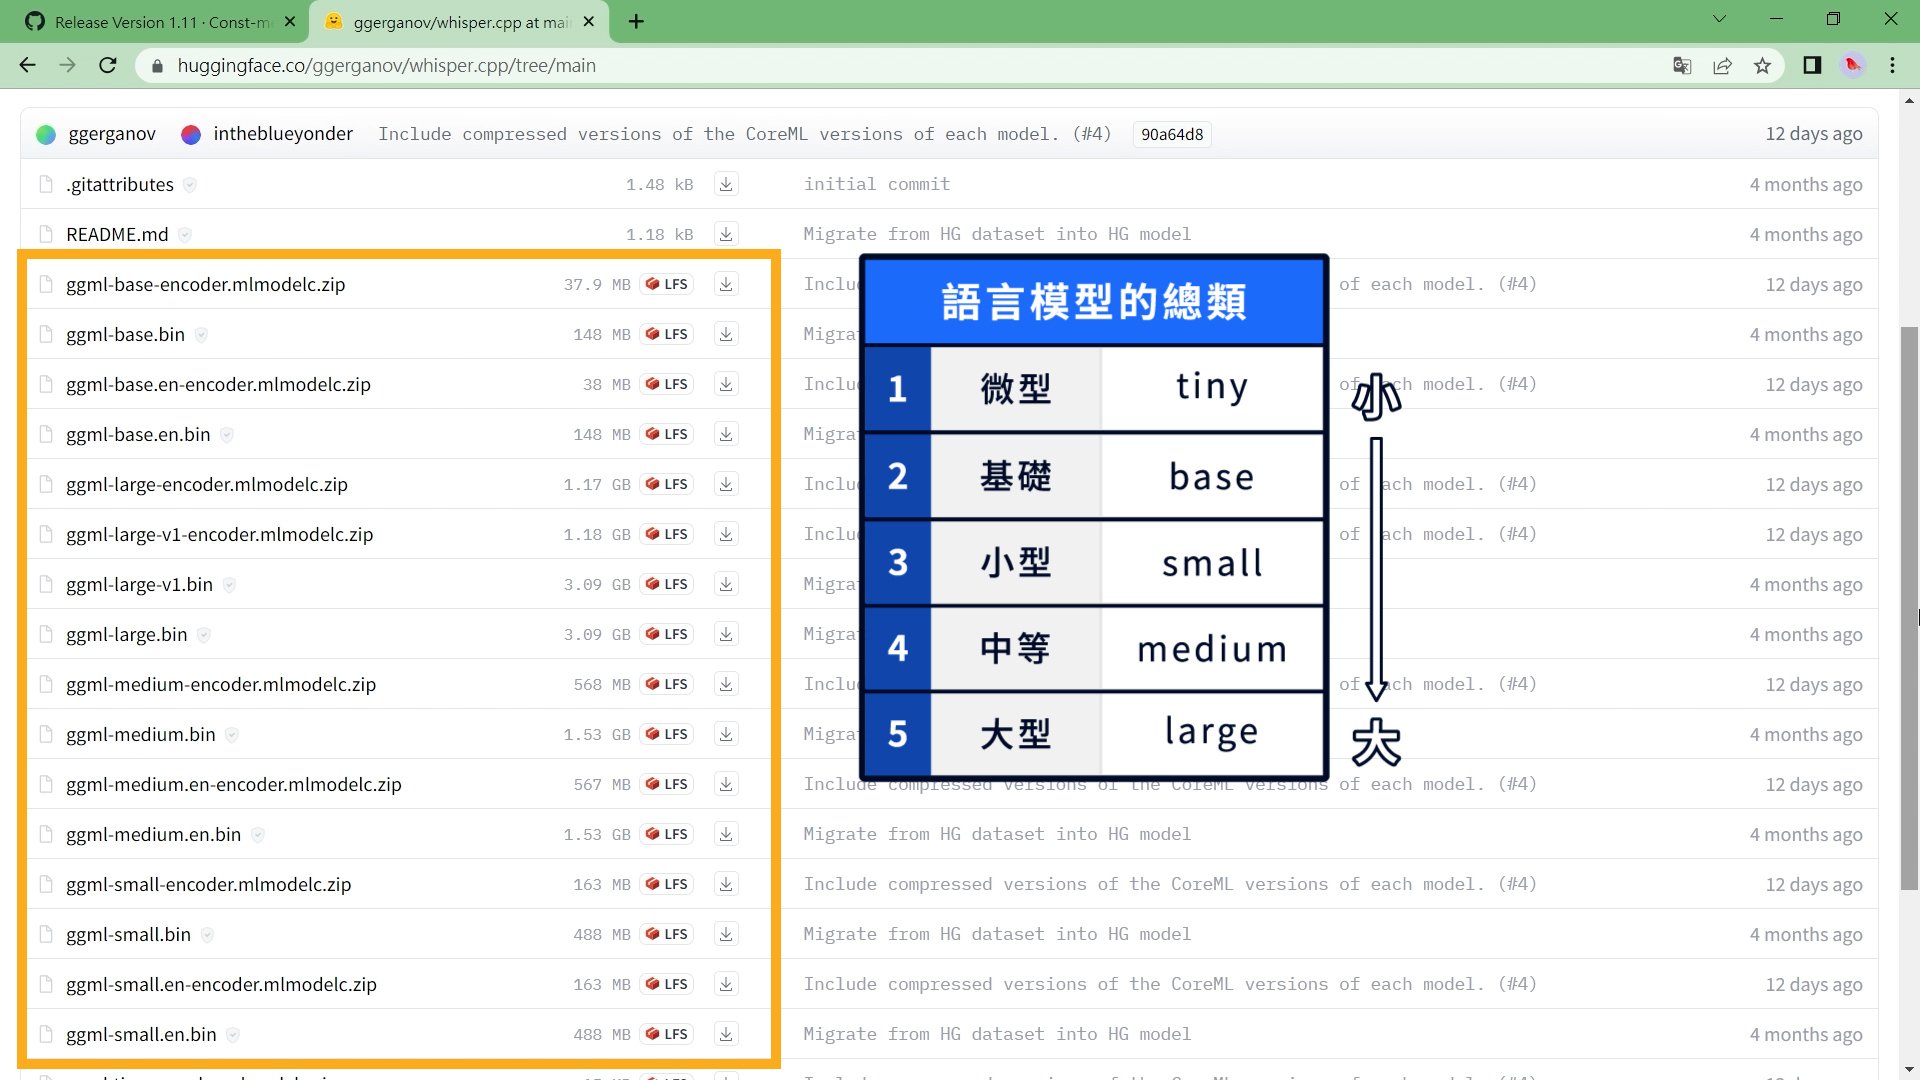
Task: Click the page vertical scrollbar thumb
Action: (1909, 606)
